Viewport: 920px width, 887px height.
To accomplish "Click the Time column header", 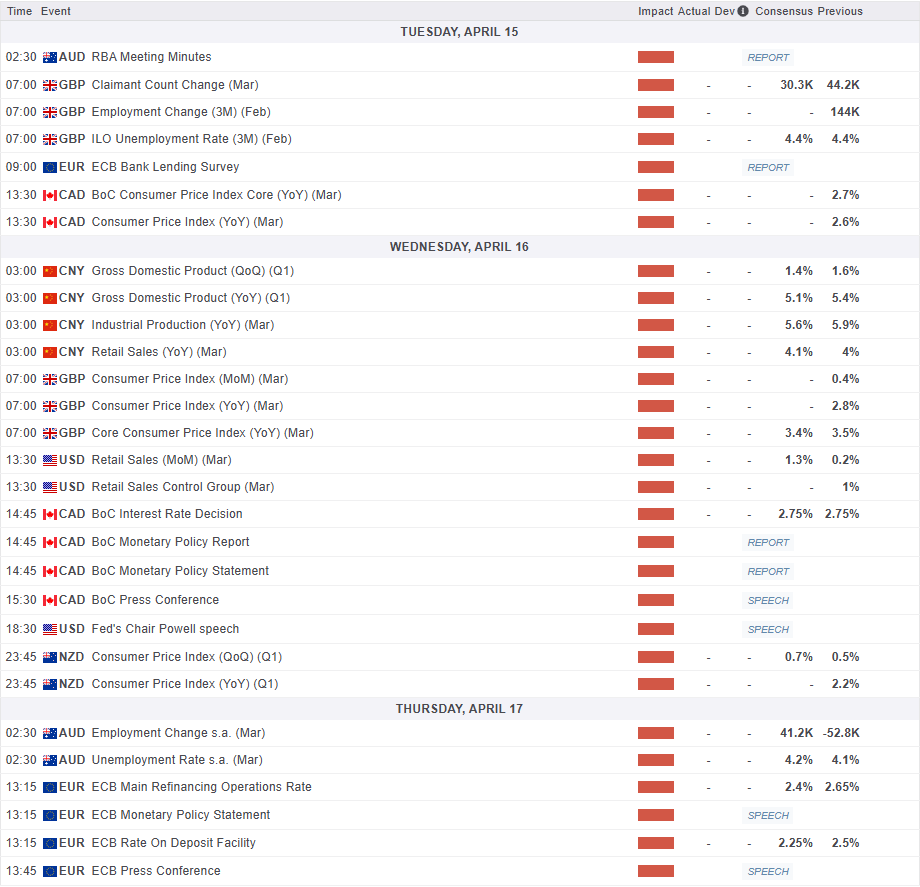I will 20,11.
